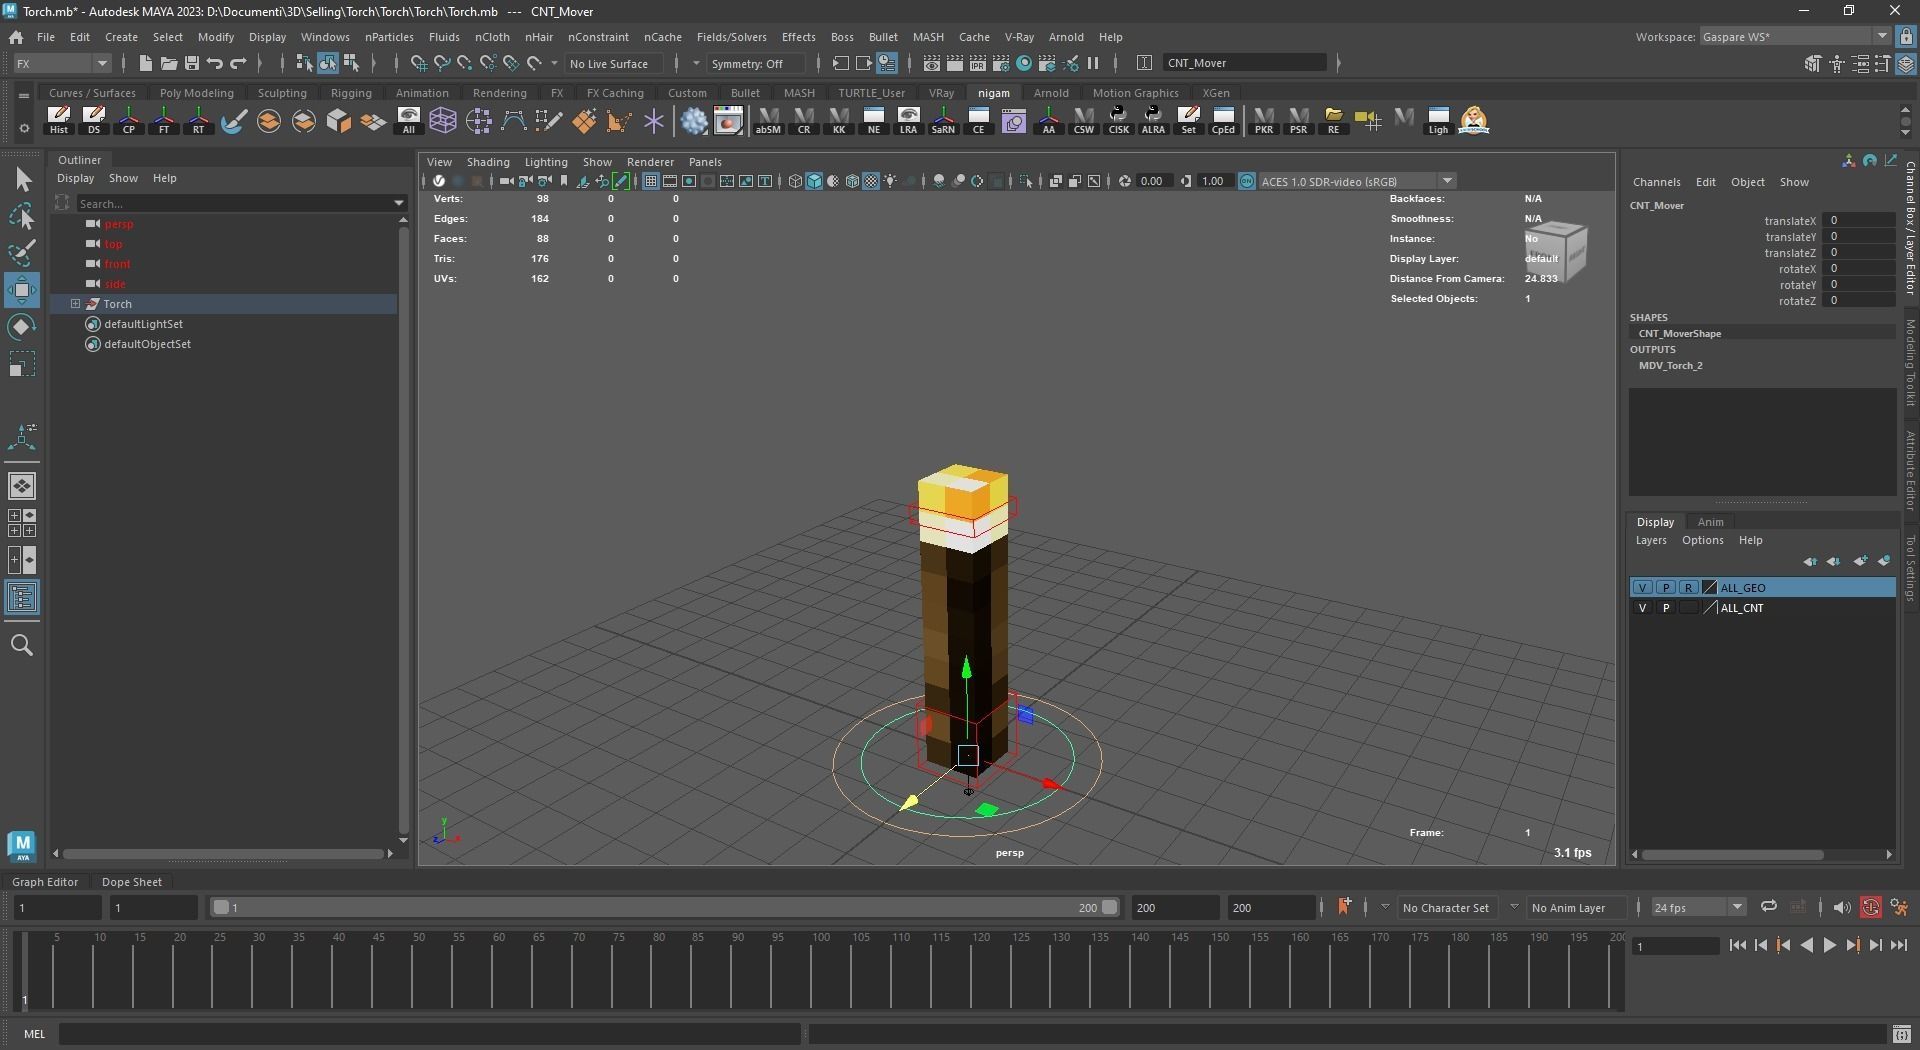Open the CE shelf button
1920x1050 pixels.
(978, 121)
